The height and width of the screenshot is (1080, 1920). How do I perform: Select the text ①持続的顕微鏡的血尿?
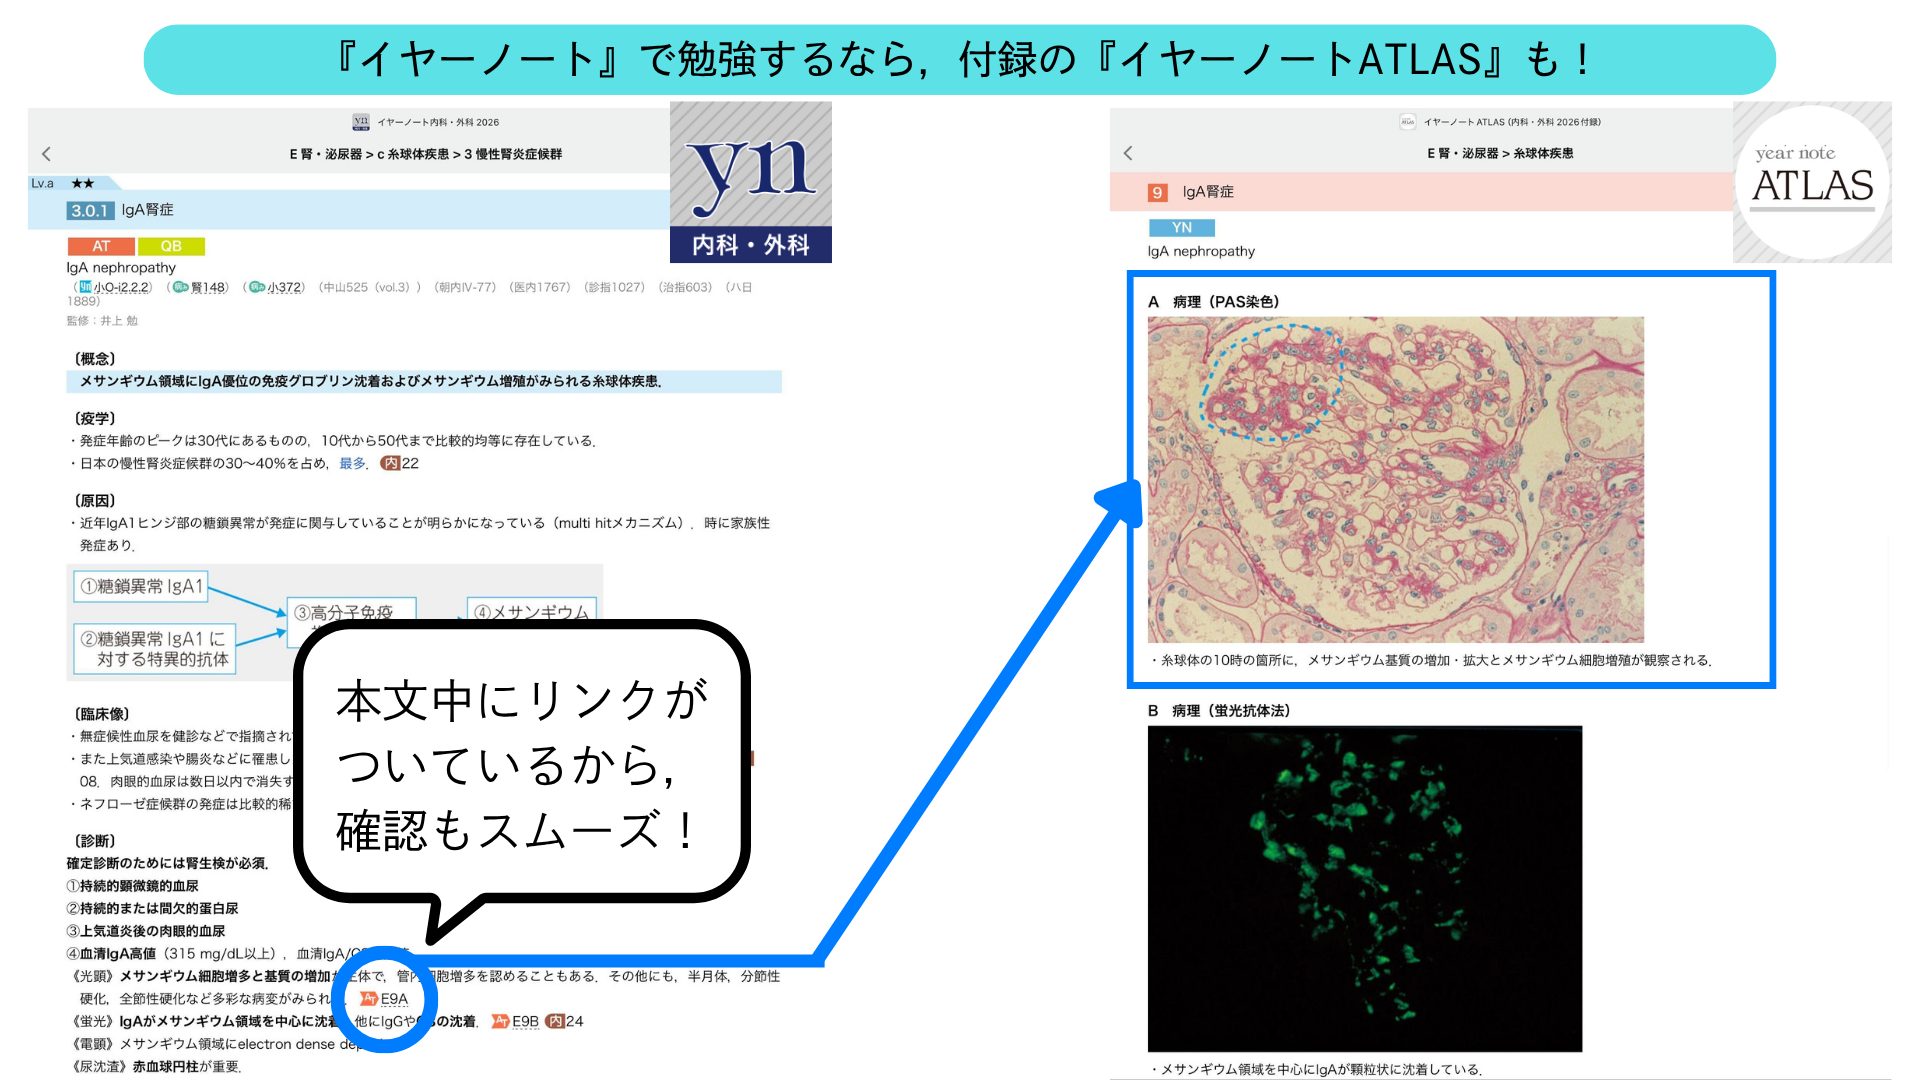coord(132,886)
